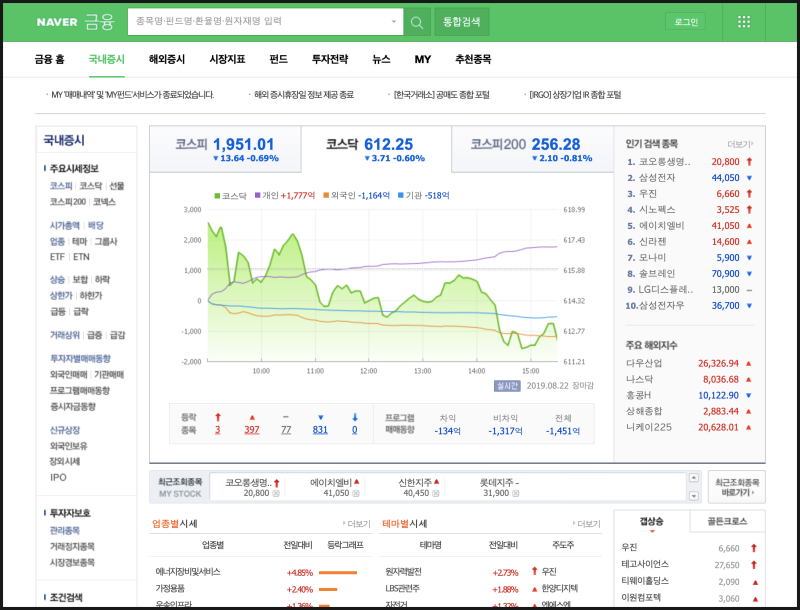This screenshot has height=610, width=800.
Task: Select the 코스피200 index tab
Action: coord(532,149)
